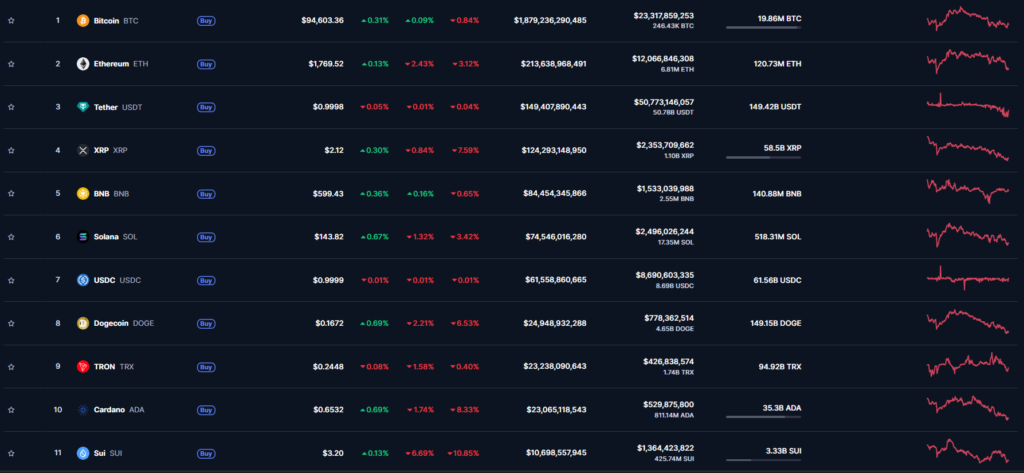Screen dimensions: 1024x473
Task: Click the Buy button for USDC
Action: pos(206,280)
